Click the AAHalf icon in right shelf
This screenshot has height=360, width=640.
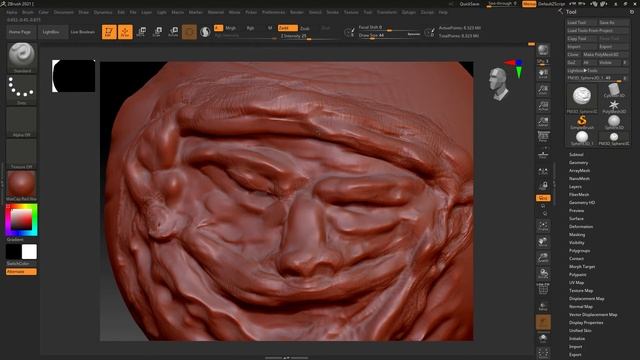(543, 122)
